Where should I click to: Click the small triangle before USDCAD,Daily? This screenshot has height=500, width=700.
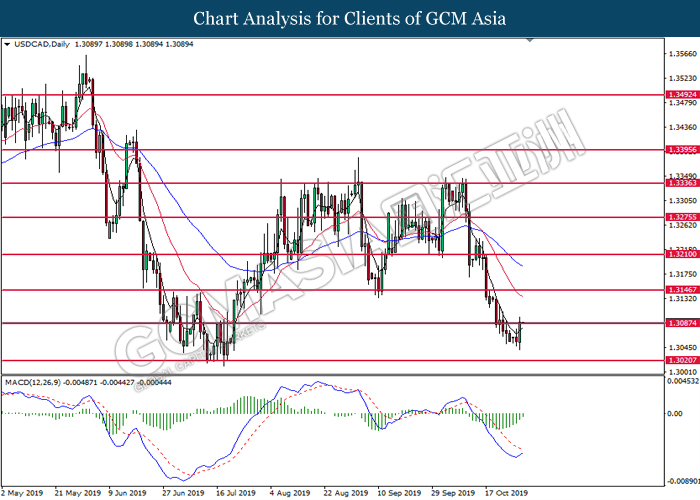[x=8, y=46]
